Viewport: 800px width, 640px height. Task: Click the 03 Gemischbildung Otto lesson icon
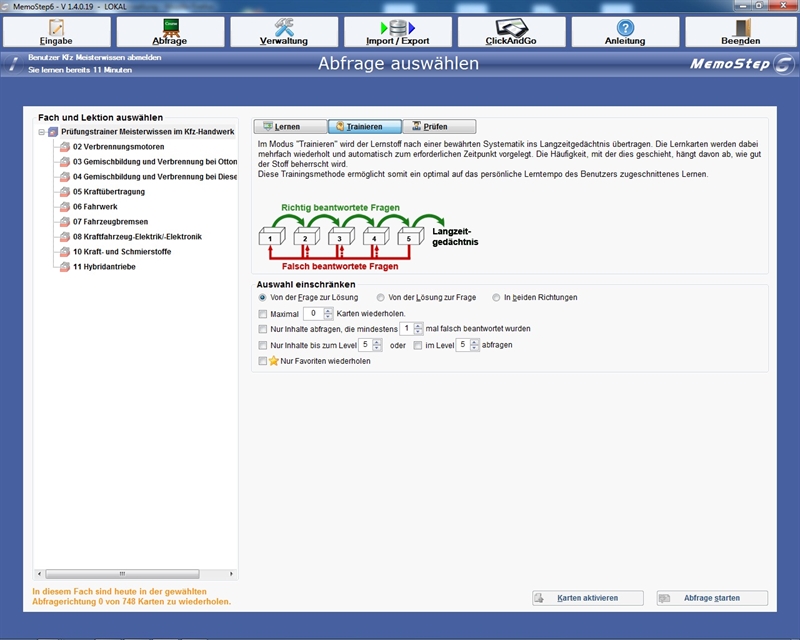[x=65, y=162]
